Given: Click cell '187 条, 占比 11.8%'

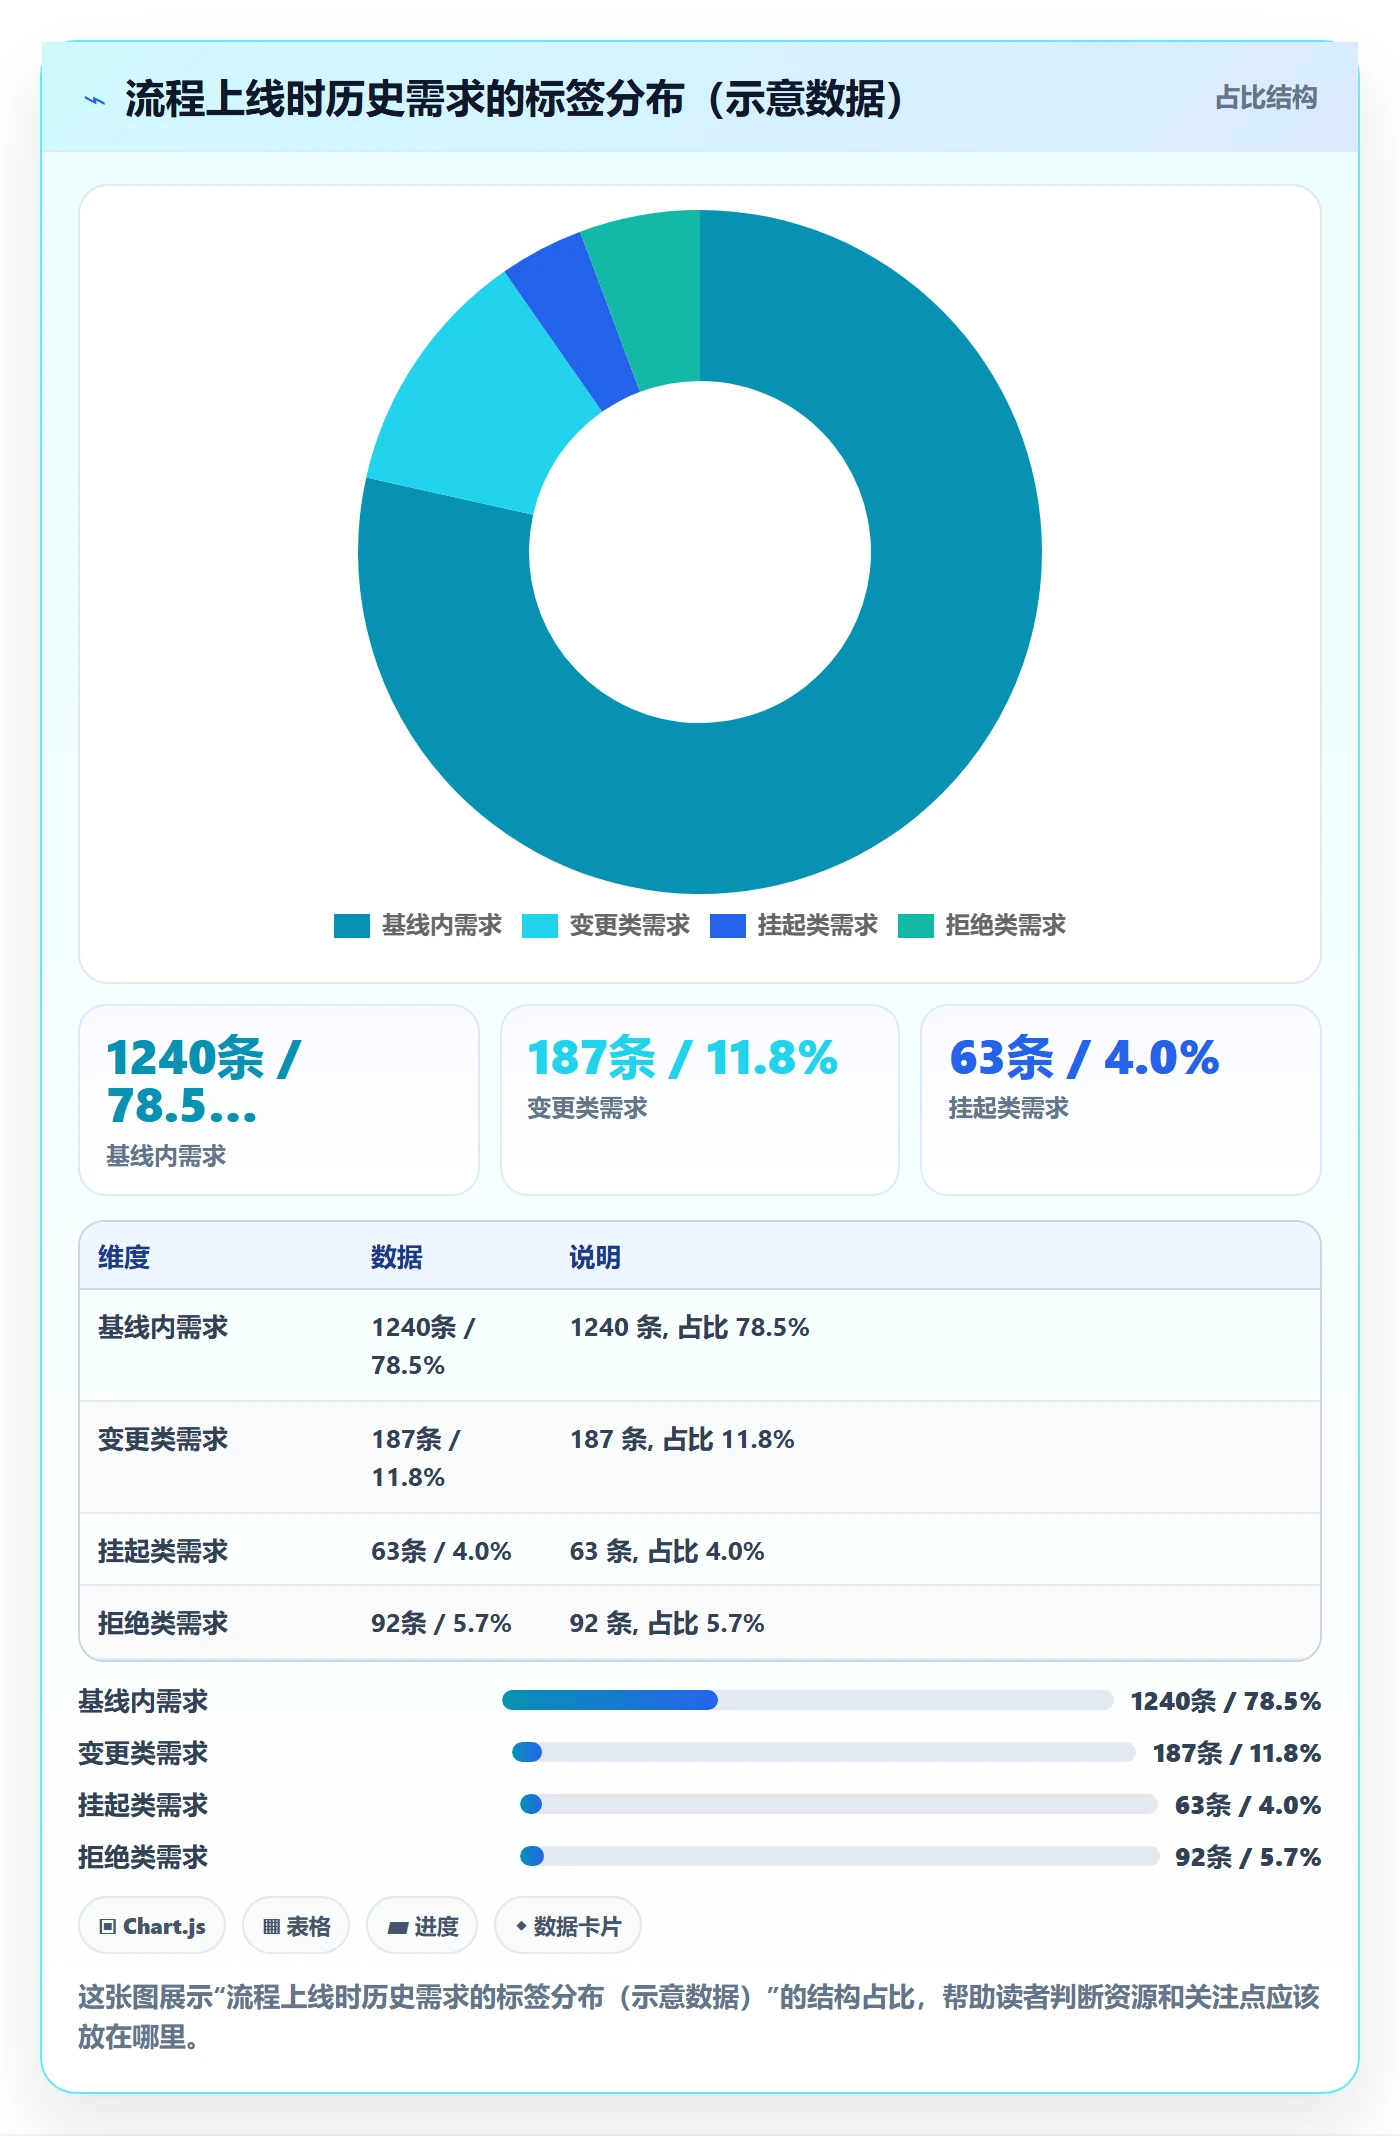Looking at the screenshot, I should pyautogui.click(x=682, y=1439).
